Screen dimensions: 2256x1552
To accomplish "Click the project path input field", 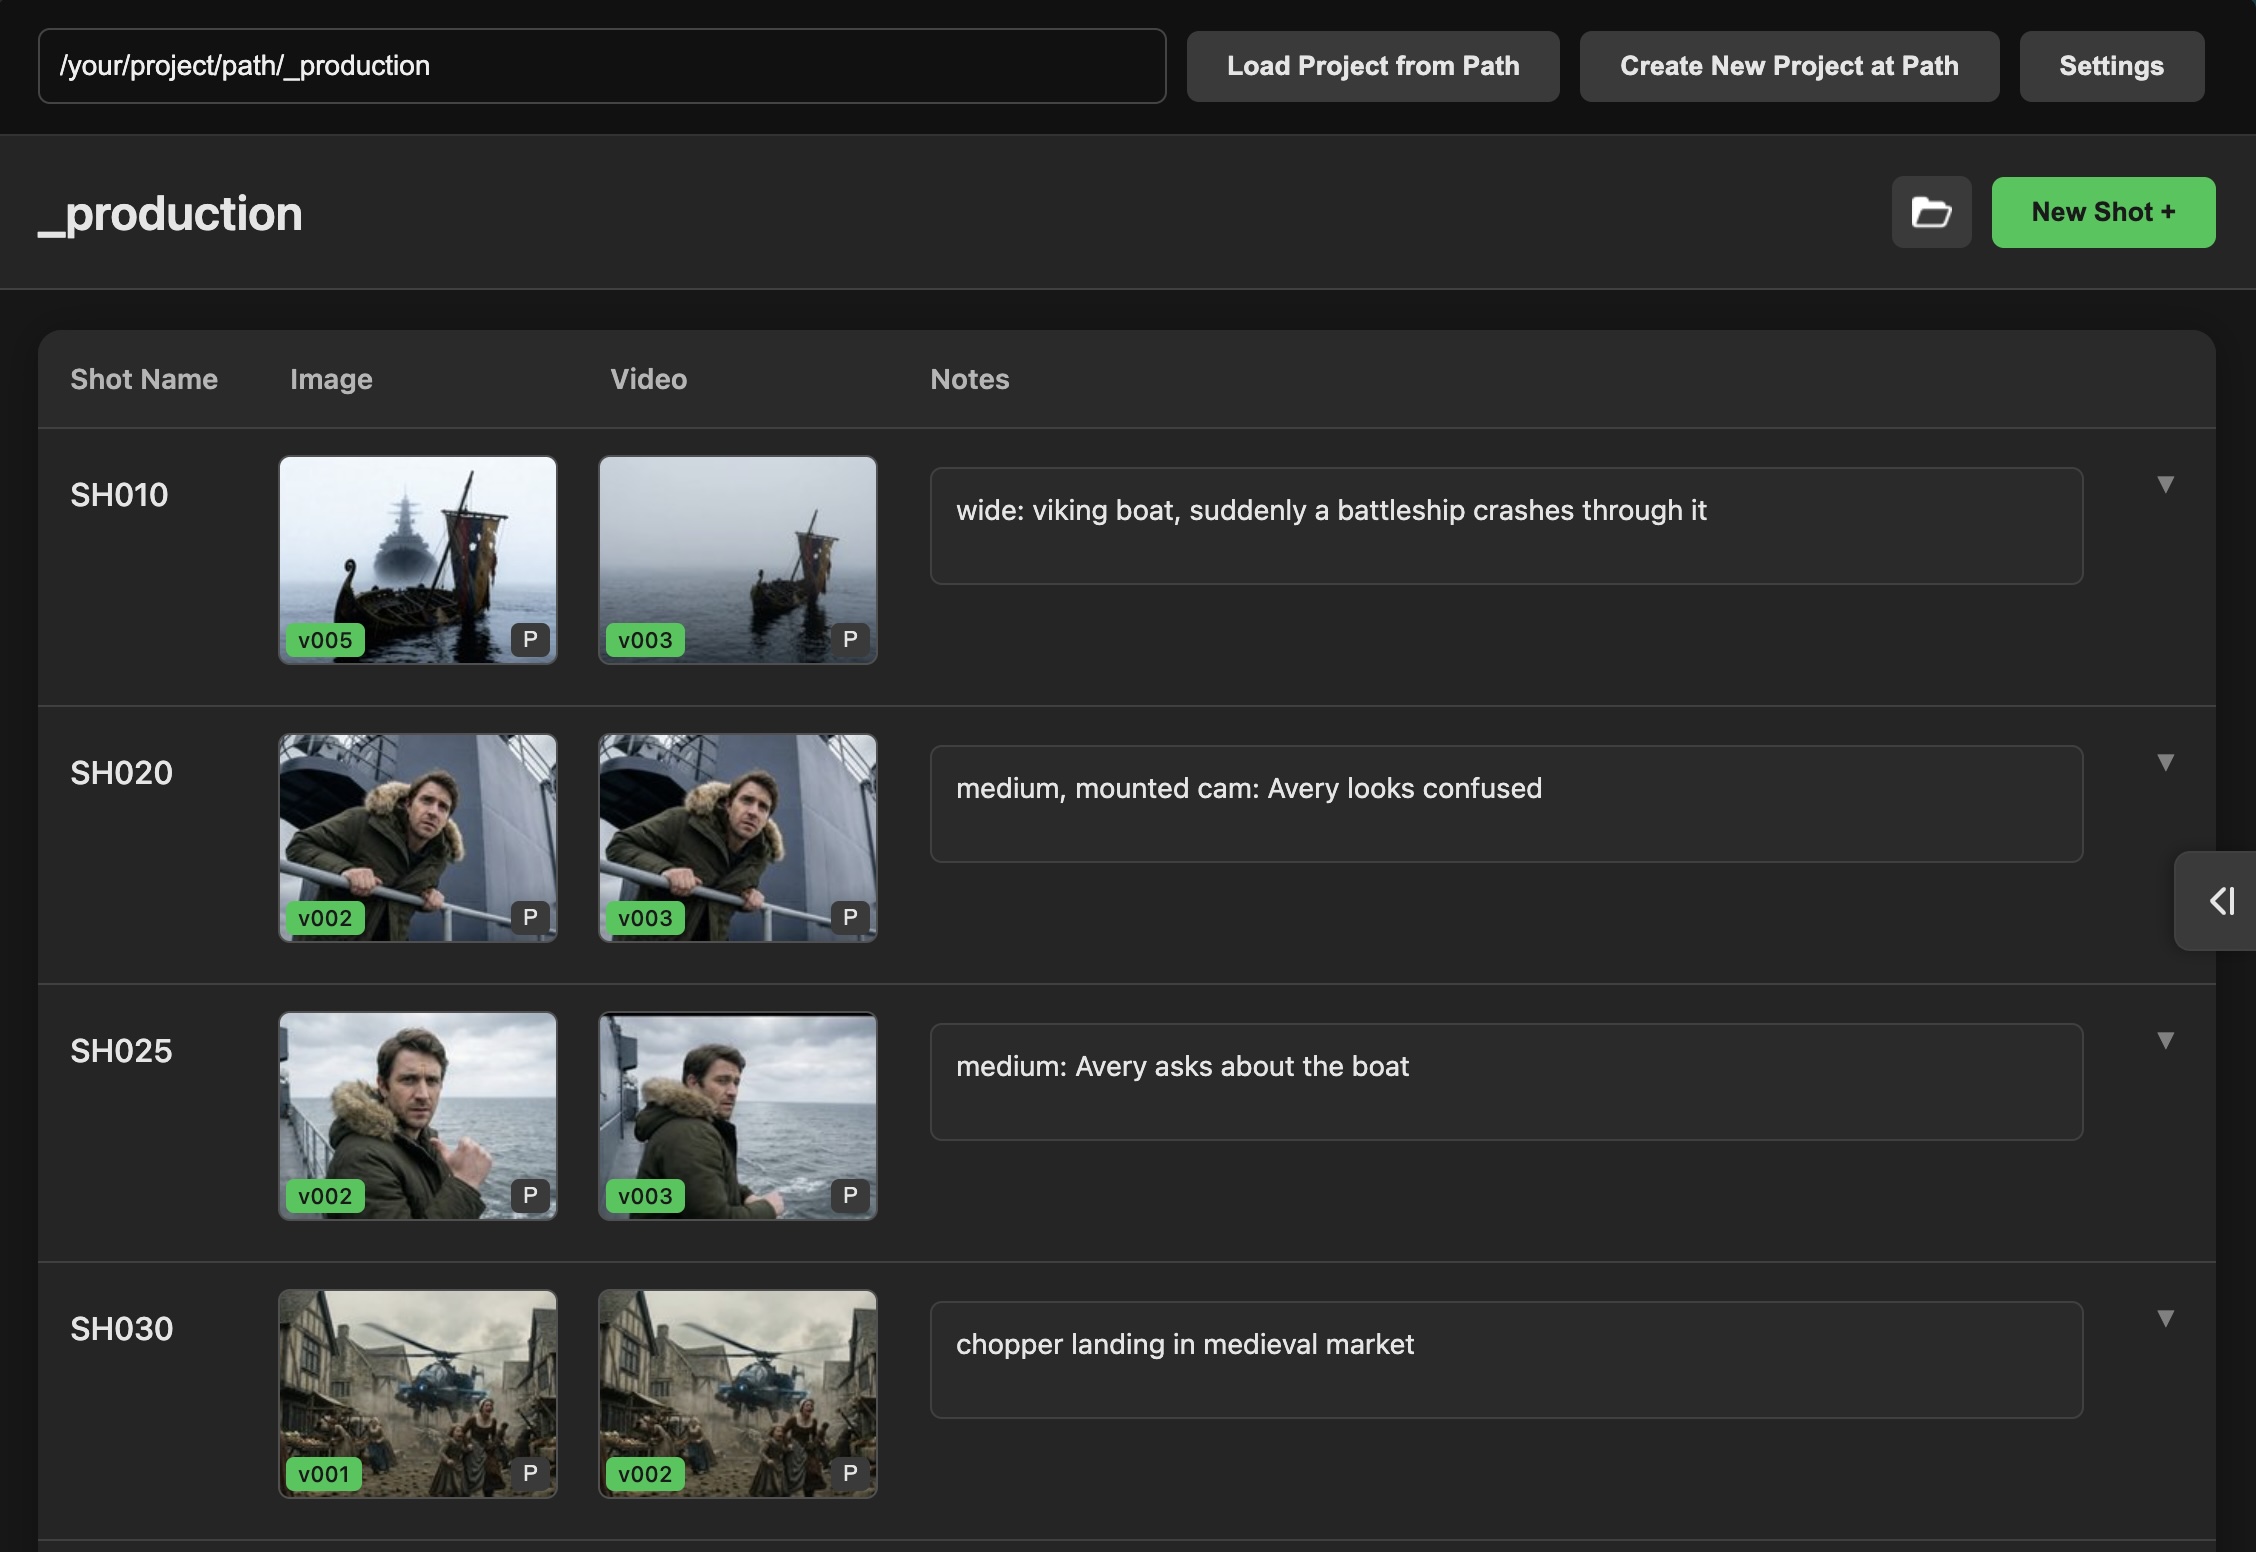I will click(x=602, y=66).
